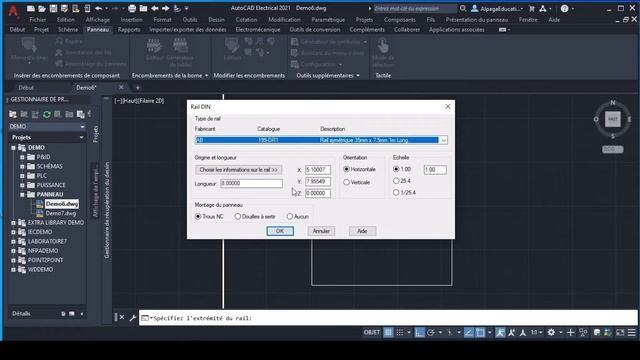
Task: Select Douilles à sertir mounting option
Action: coord(238,216)
